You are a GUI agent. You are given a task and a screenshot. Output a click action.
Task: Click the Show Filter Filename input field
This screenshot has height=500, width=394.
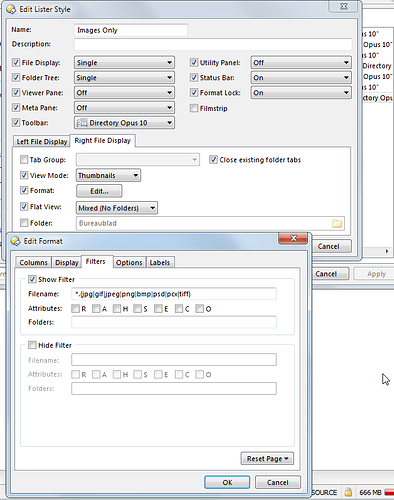[x=174, y=294]
